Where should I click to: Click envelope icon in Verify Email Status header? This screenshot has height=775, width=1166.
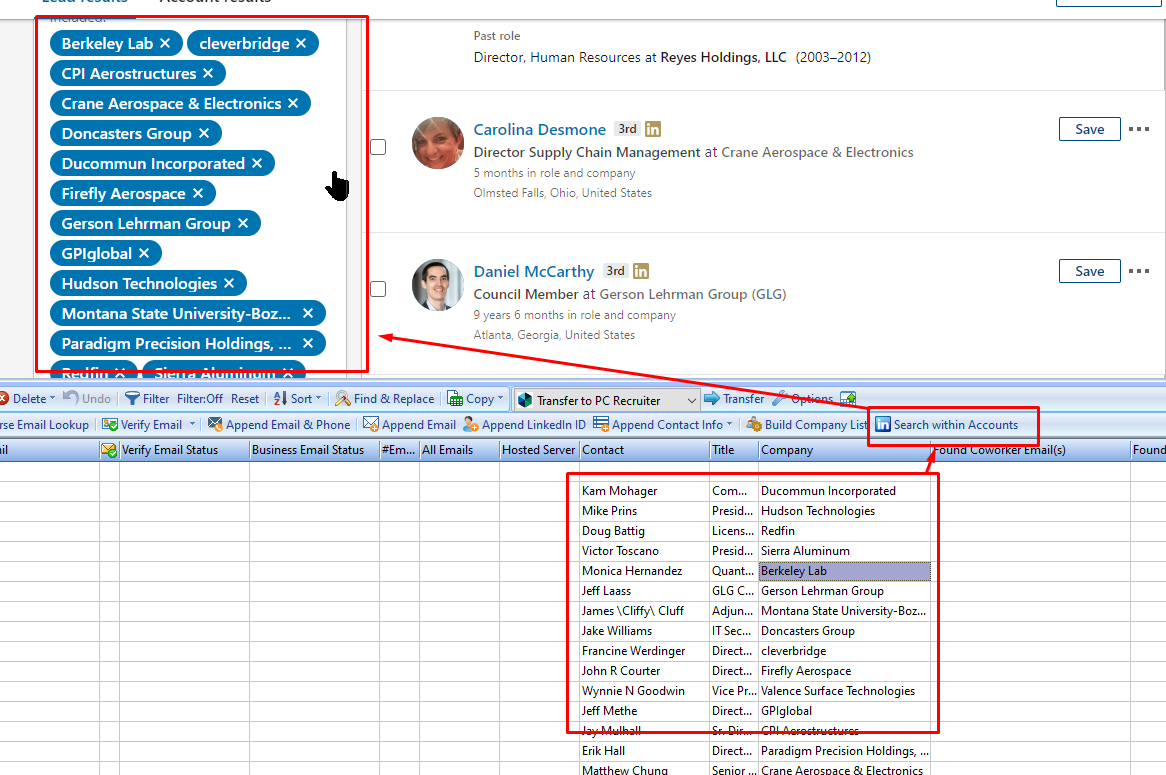click(x=109, y=450)
